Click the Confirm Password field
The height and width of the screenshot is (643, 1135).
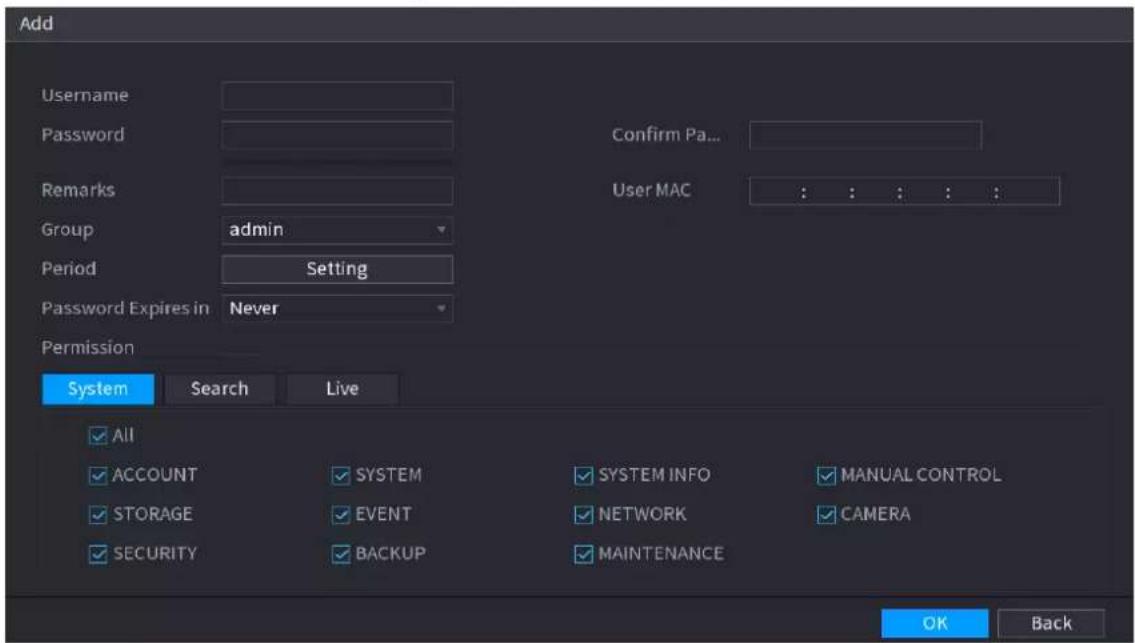(865, 135)
